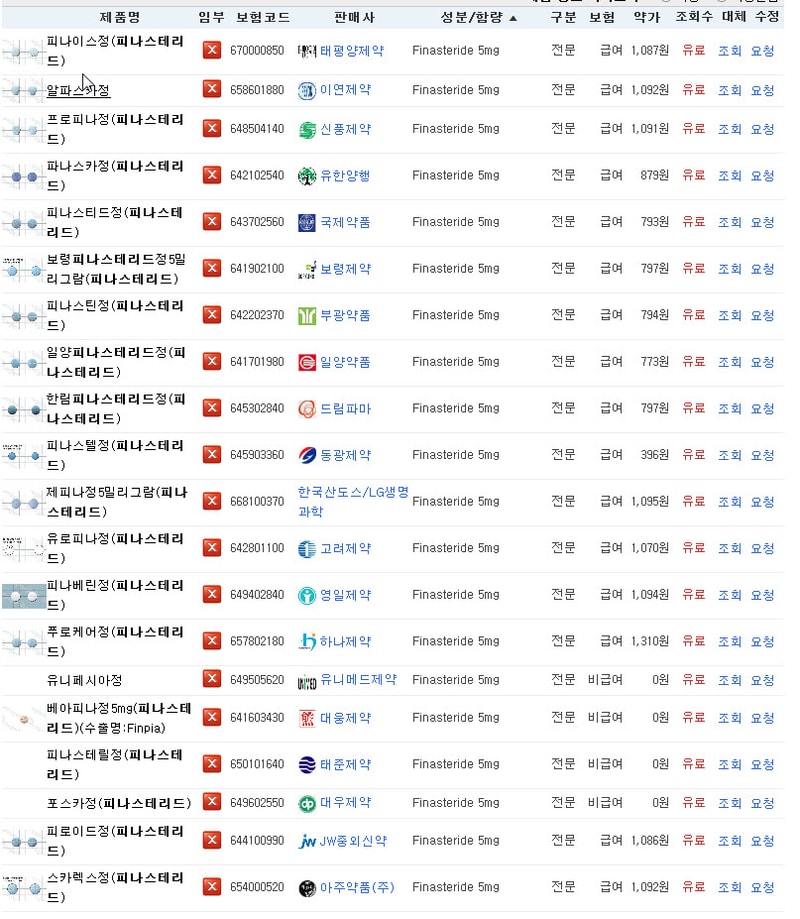Viewport: 800px width, 919px height.
Task: Select insurance code 654000520
Action: 257,887
